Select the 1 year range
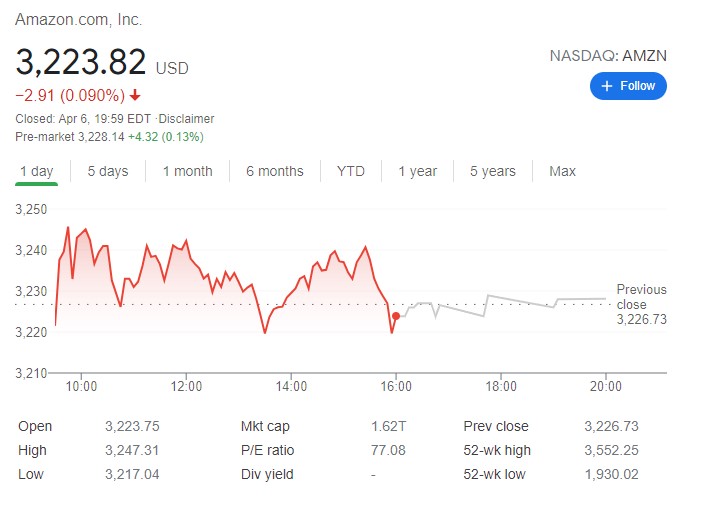723x515 pixels. tap(417, 171)
